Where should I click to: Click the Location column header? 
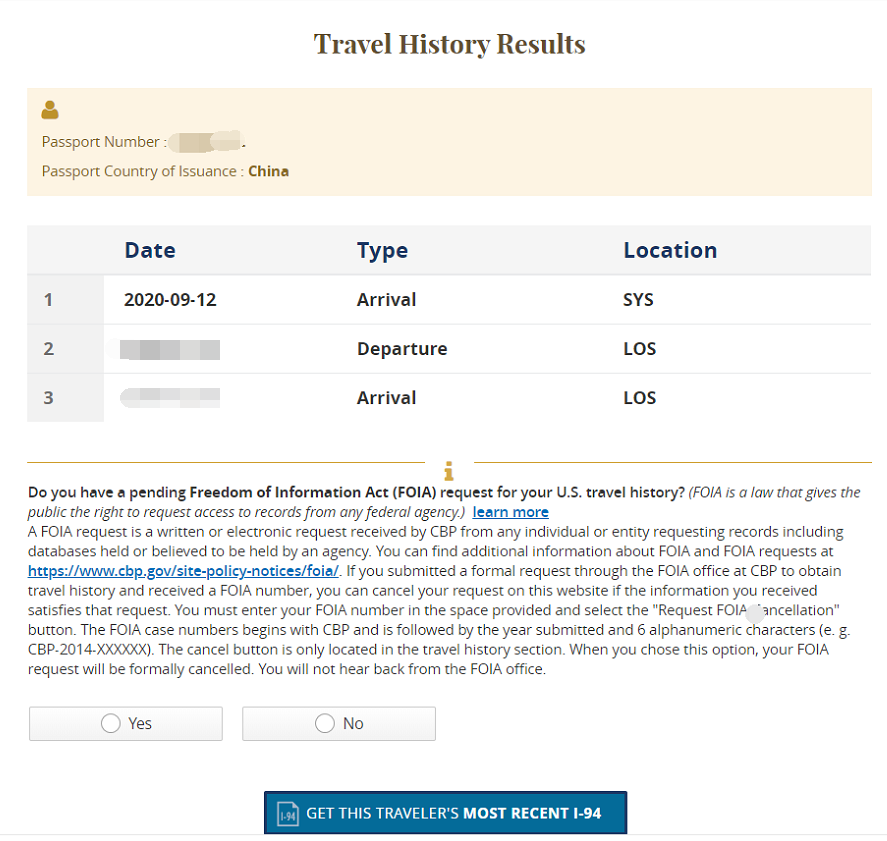pos(670,250)
